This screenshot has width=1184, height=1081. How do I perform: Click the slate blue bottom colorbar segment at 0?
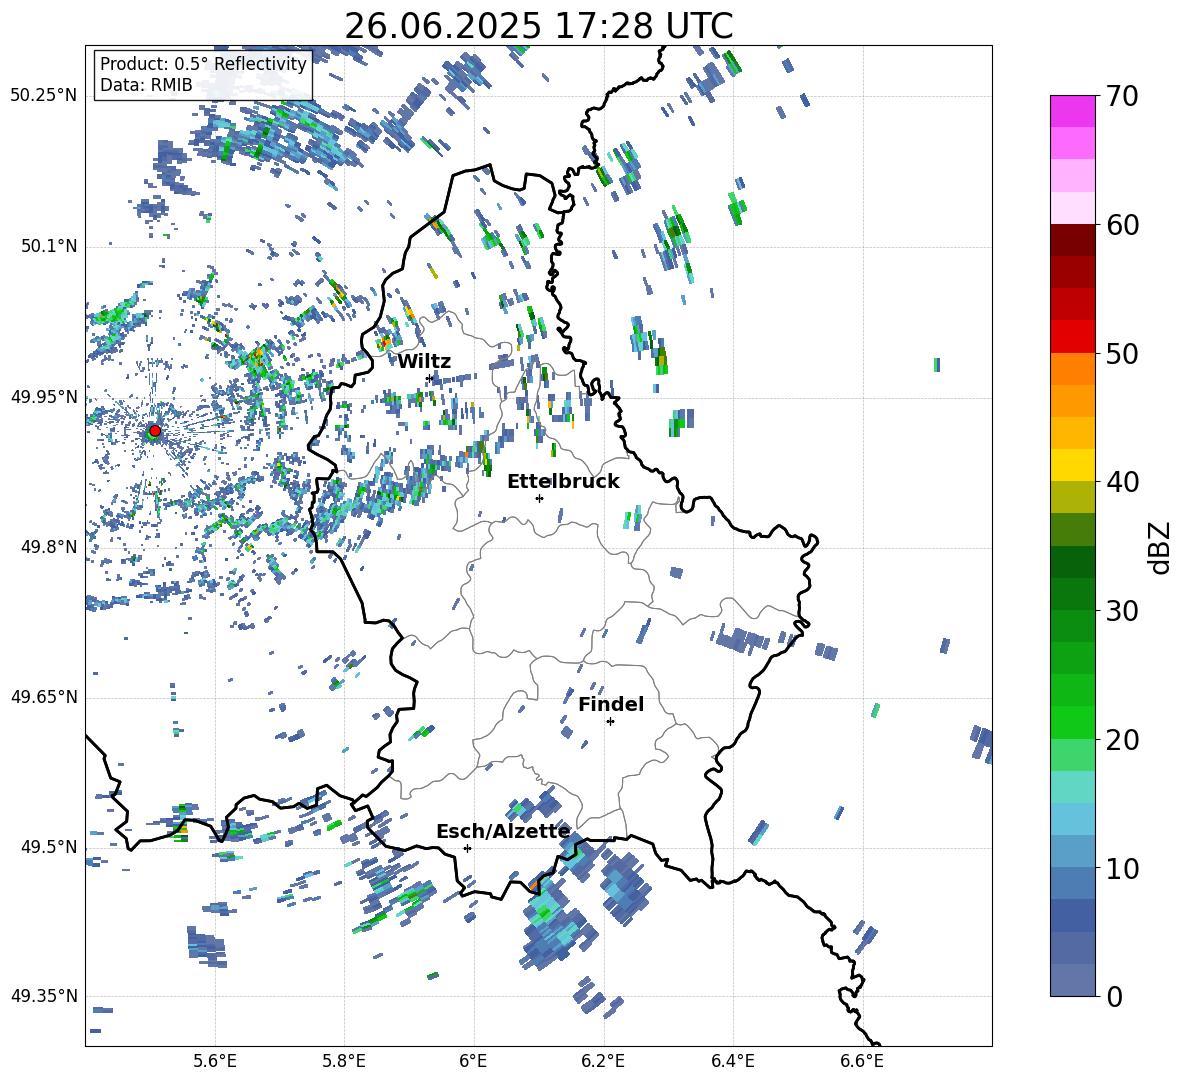[1072, 980]
